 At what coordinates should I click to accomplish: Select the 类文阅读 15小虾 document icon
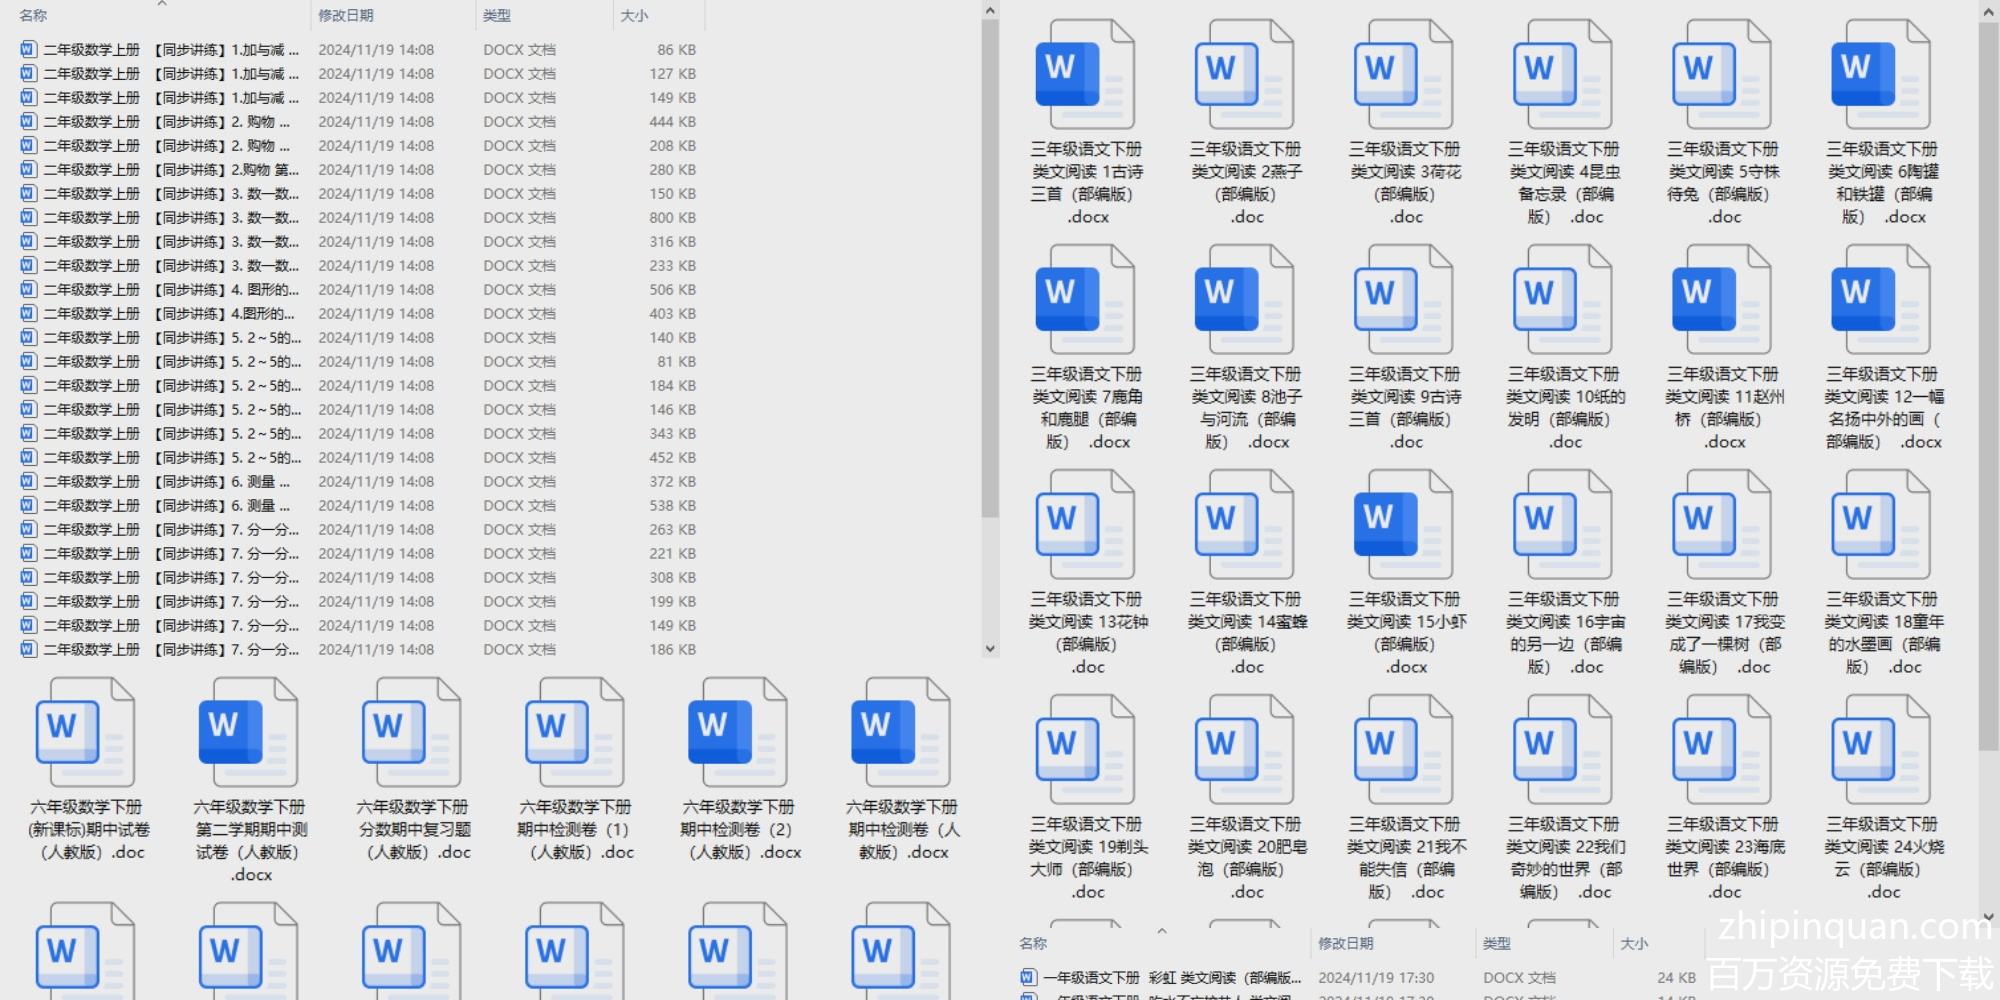pyautogui.click(x=1403, y=525)
